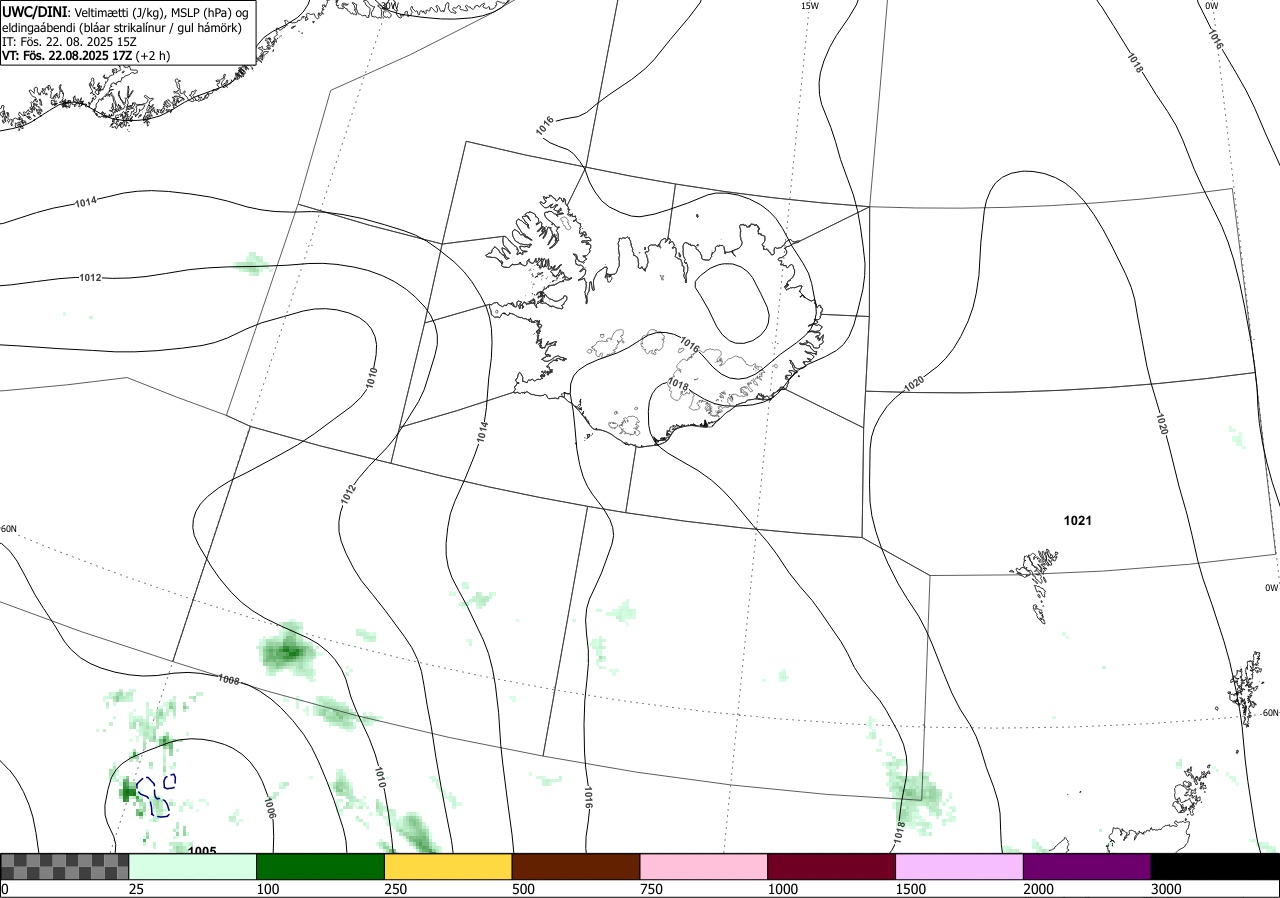
Task: Click the closed isobar oval inside eastern Iceland
Action: 732,302
